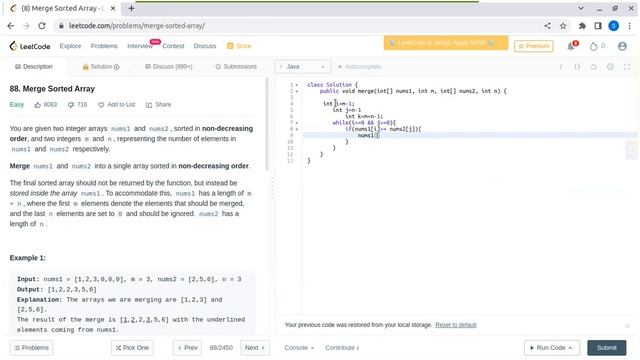640x360 pixels.
Task: Bookmark this page star icon
Action: click(563, 26)
